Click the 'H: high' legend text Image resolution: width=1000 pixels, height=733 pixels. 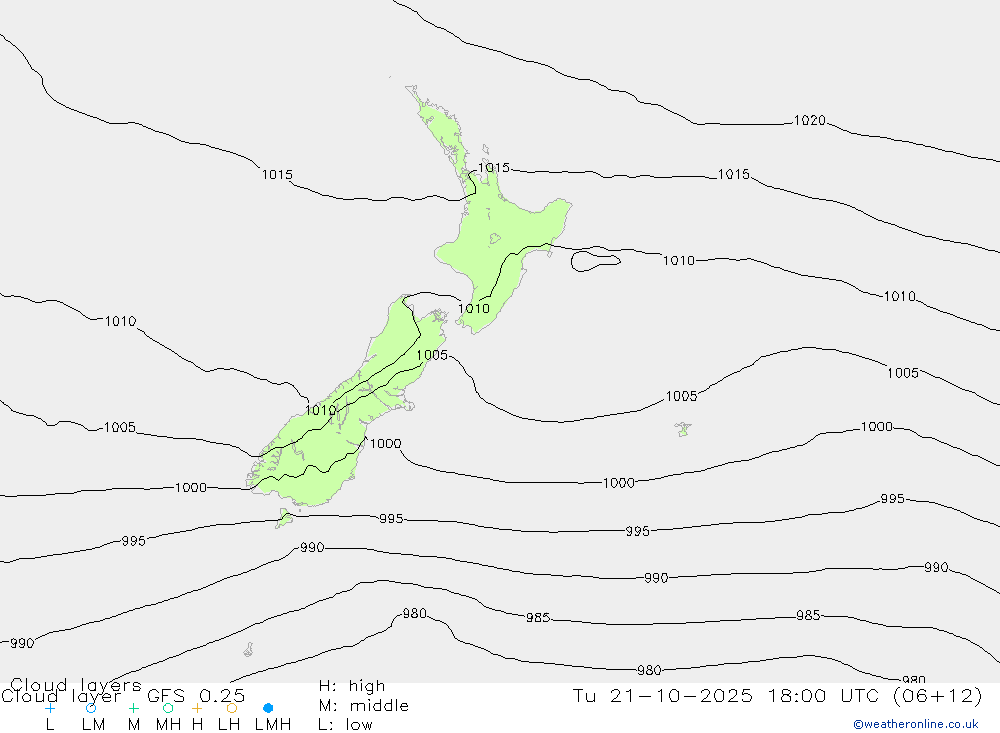(352, 686)
